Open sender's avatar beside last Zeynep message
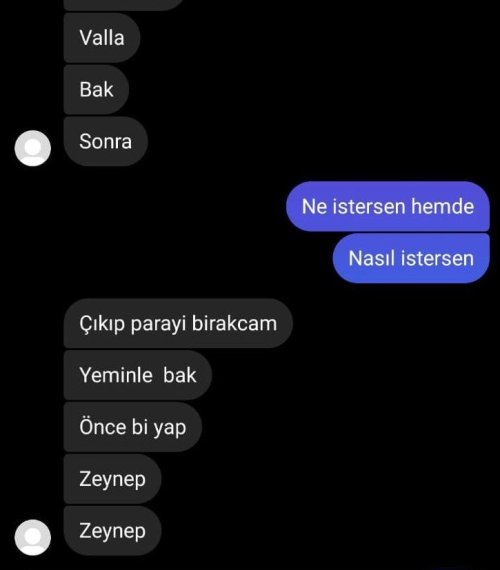 point(33,537)
